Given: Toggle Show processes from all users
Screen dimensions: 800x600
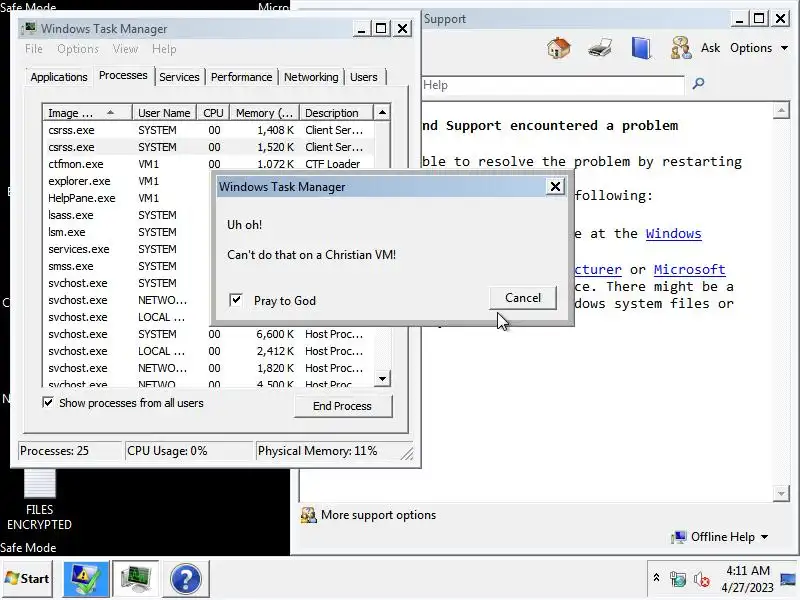Looking at the screenshot, I should (48, 403).
